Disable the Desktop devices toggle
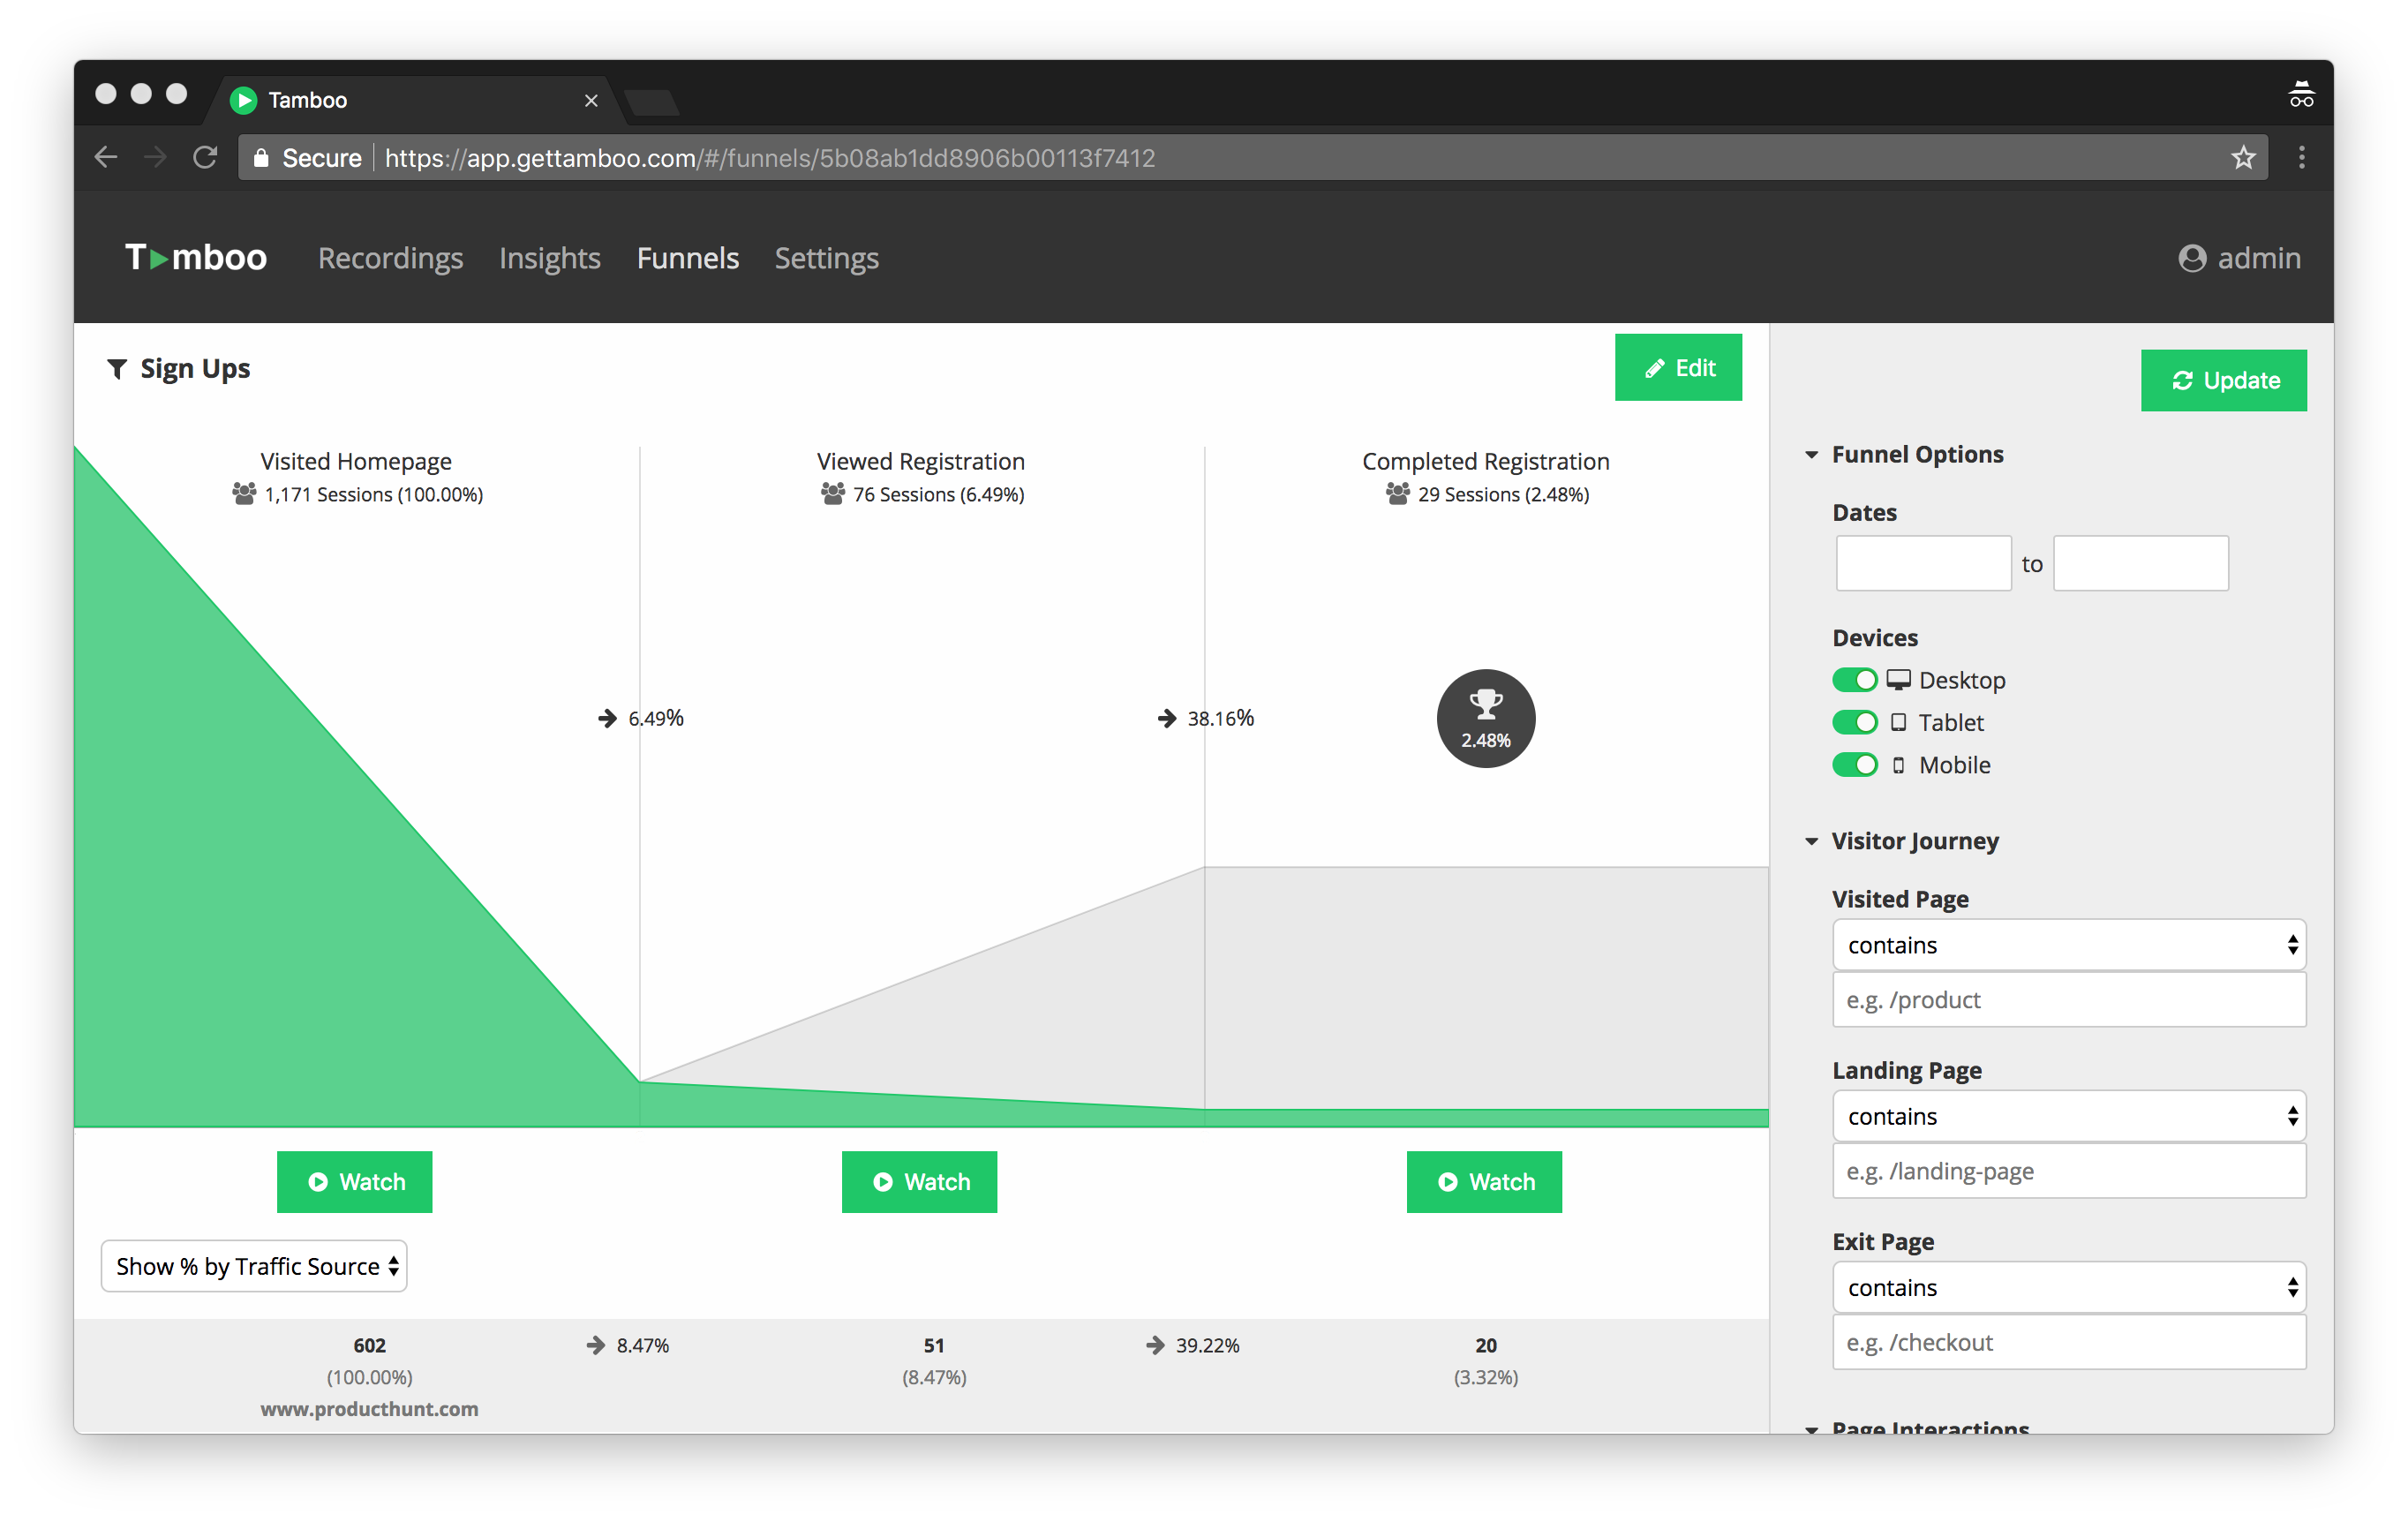Viewport: 2408px width, 1522px height. coord(1854,680)
